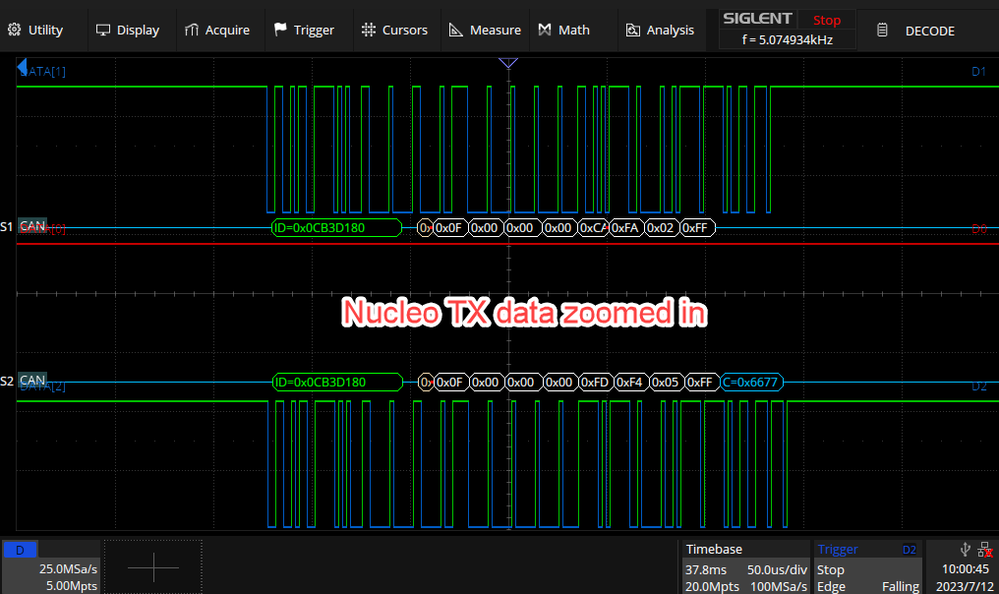Click the S1 decoded byte 0x02

click(661, 228)
